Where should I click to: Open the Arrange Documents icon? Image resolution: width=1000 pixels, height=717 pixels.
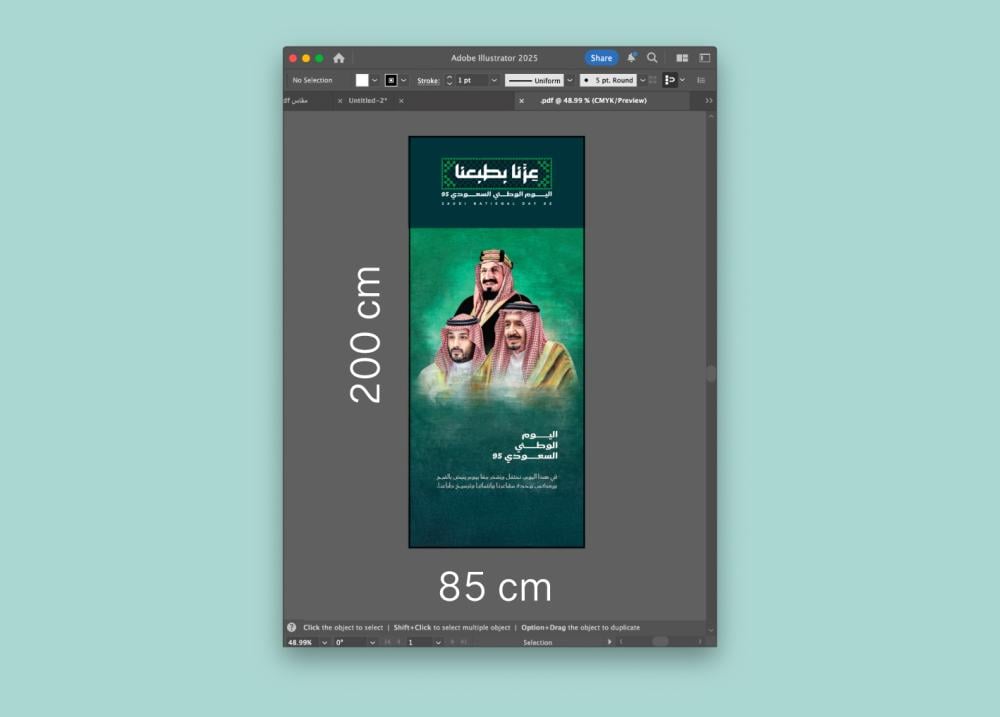click(682, 58)
